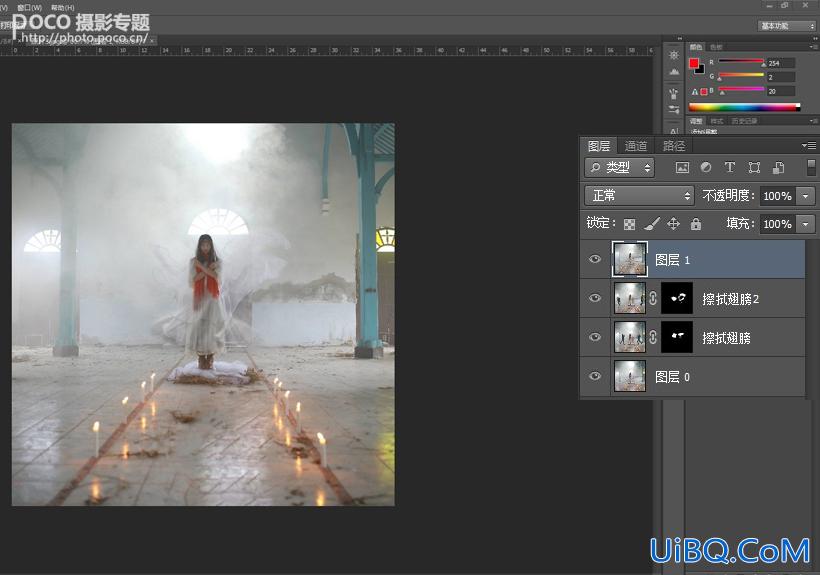
Task: Open the character A icon panel
Action: pyautogui.click(x=674, y=131)
